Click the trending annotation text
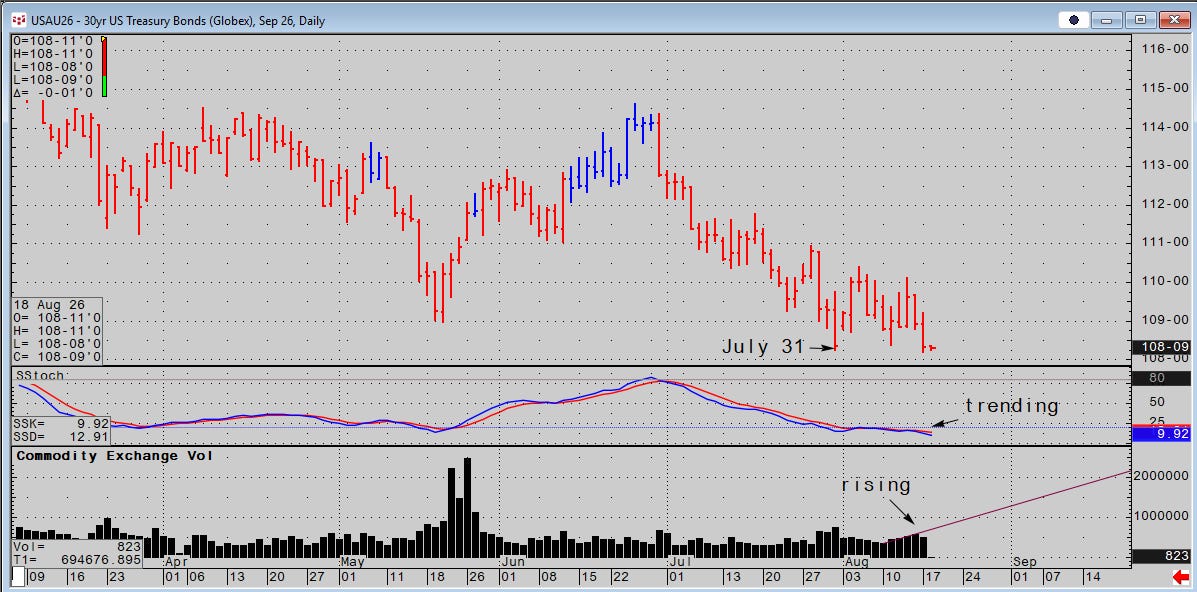The width and height of the screenshot is (1197, 592). (1012, 406)
